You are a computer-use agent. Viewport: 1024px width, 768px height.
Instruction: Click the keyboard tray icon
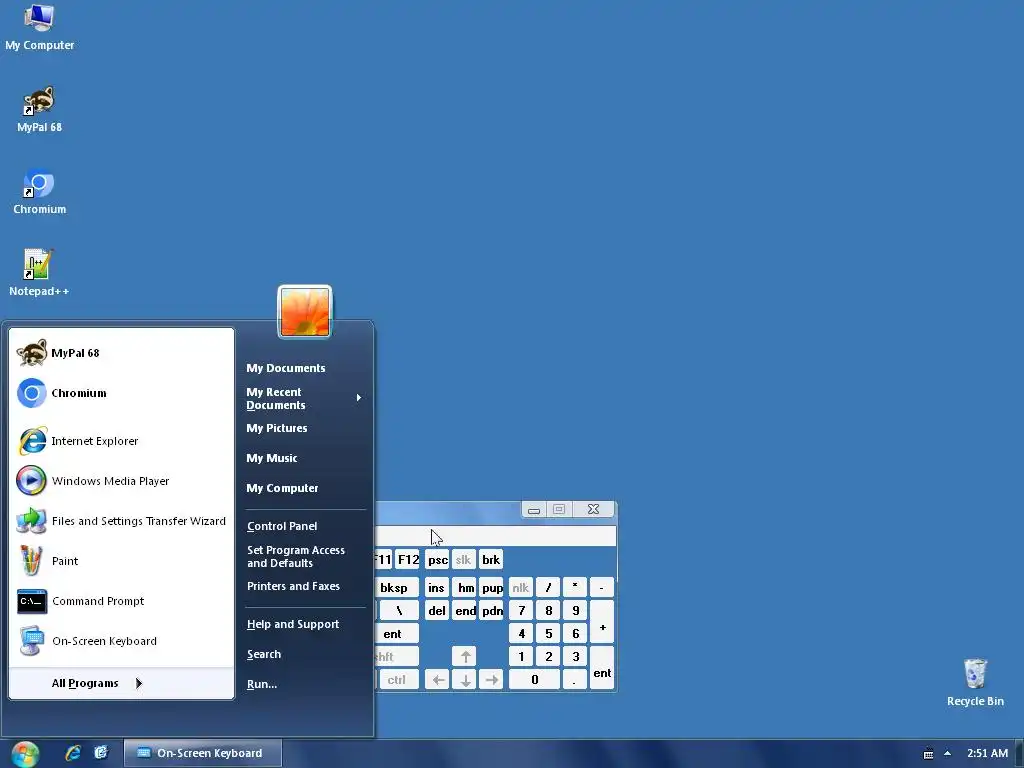click(928, 754)
